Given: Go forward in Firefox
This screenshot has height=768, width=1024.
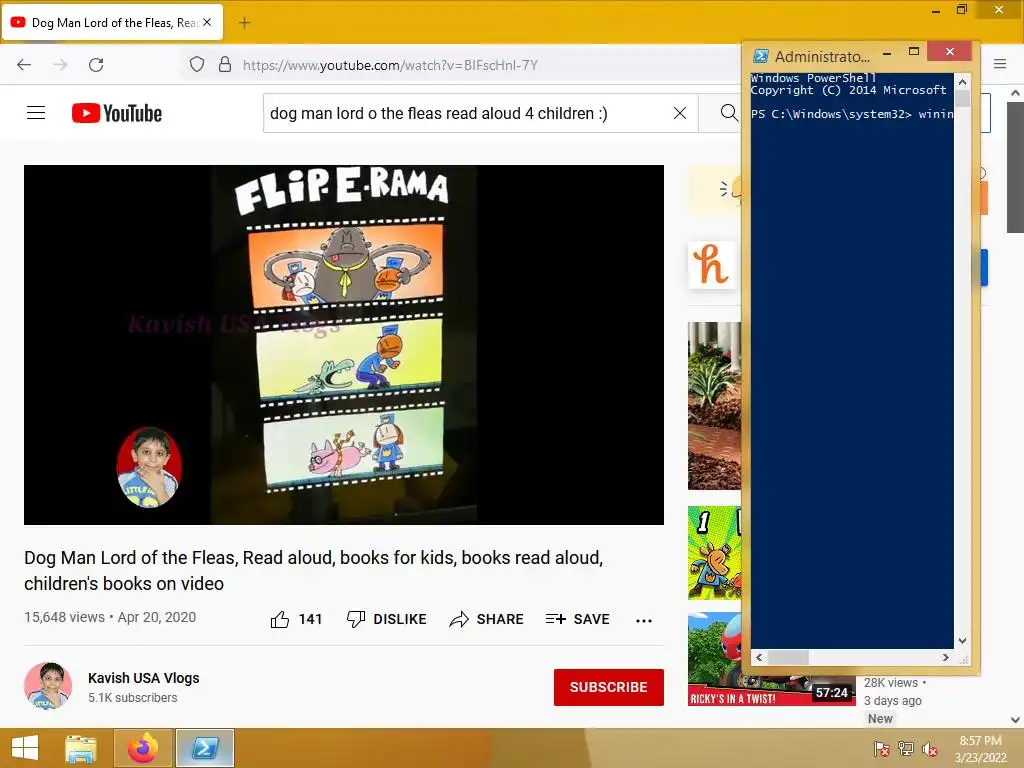Looking at the screenshot, I should click(60, 65).
